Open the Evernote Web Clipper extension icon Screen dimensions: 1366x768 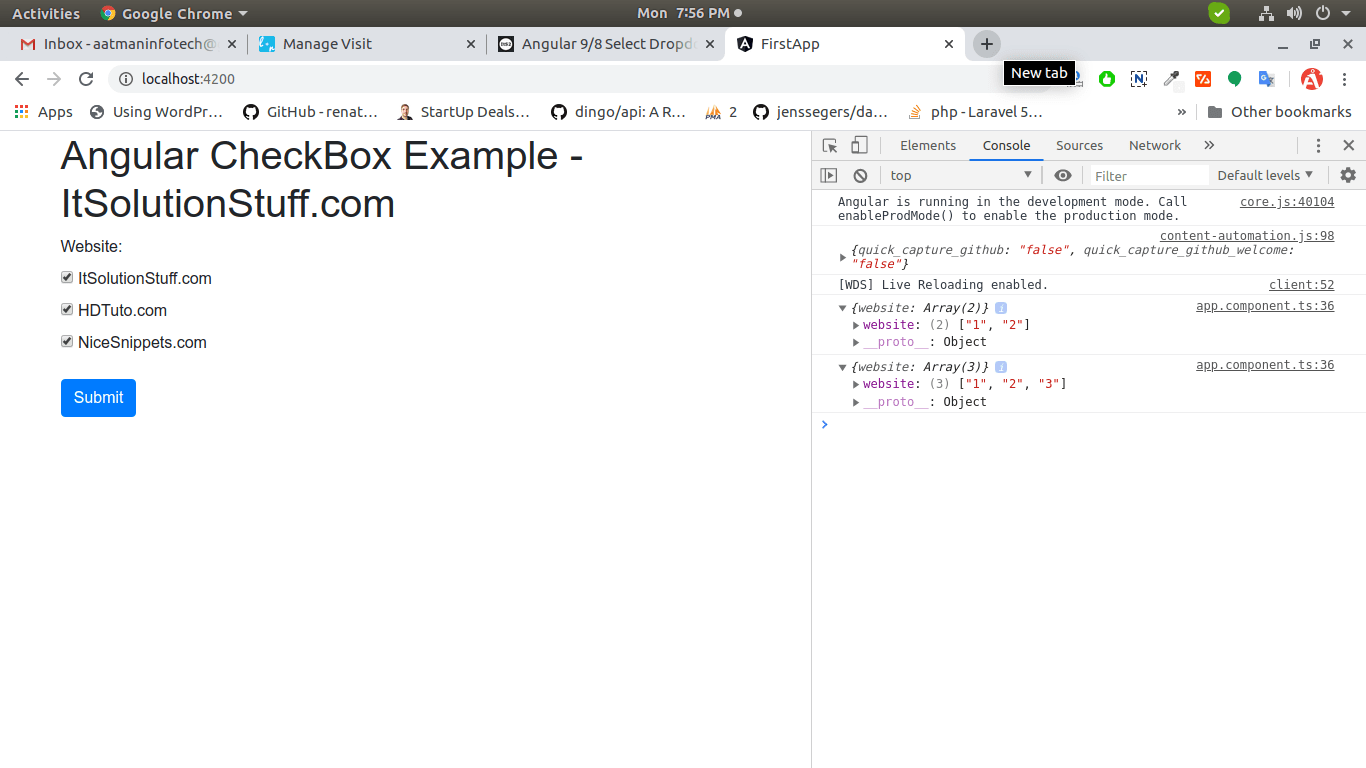click(x=1139, y=79)
